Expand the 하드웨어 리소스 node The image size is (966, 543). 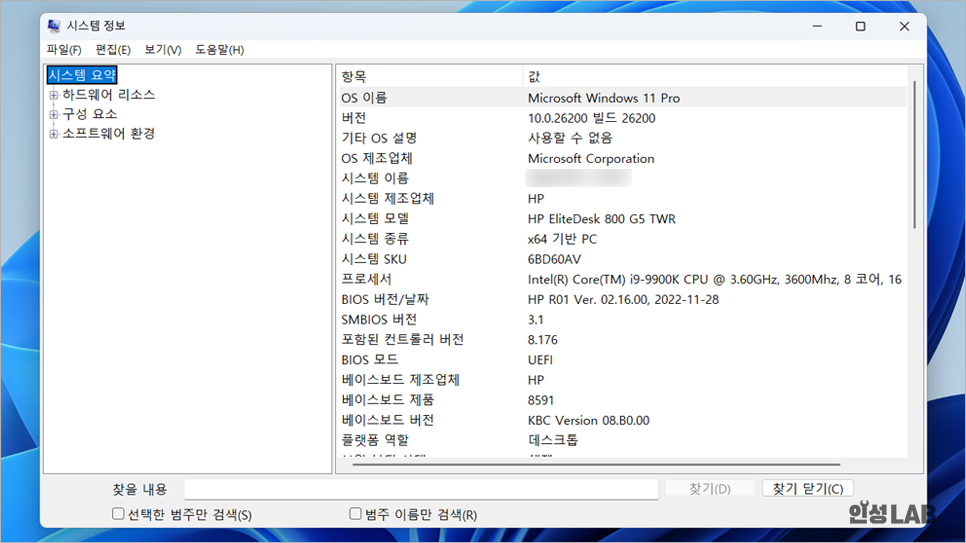point(54,95)
